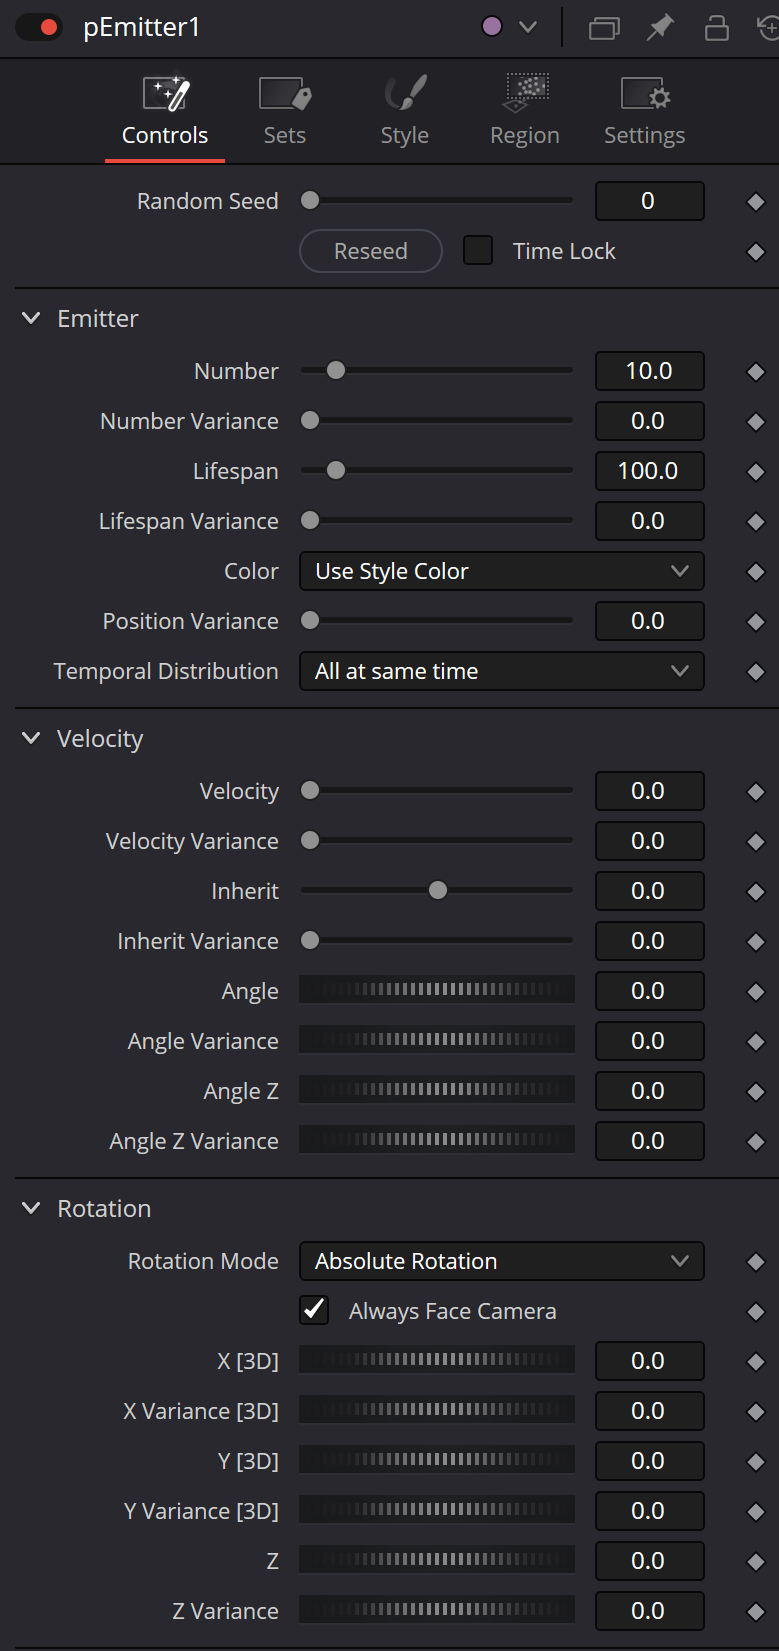779x1651 pixels.
Task: Click the Lifespan slider handle
Action: pyautogui.click(x=336, y=470)
